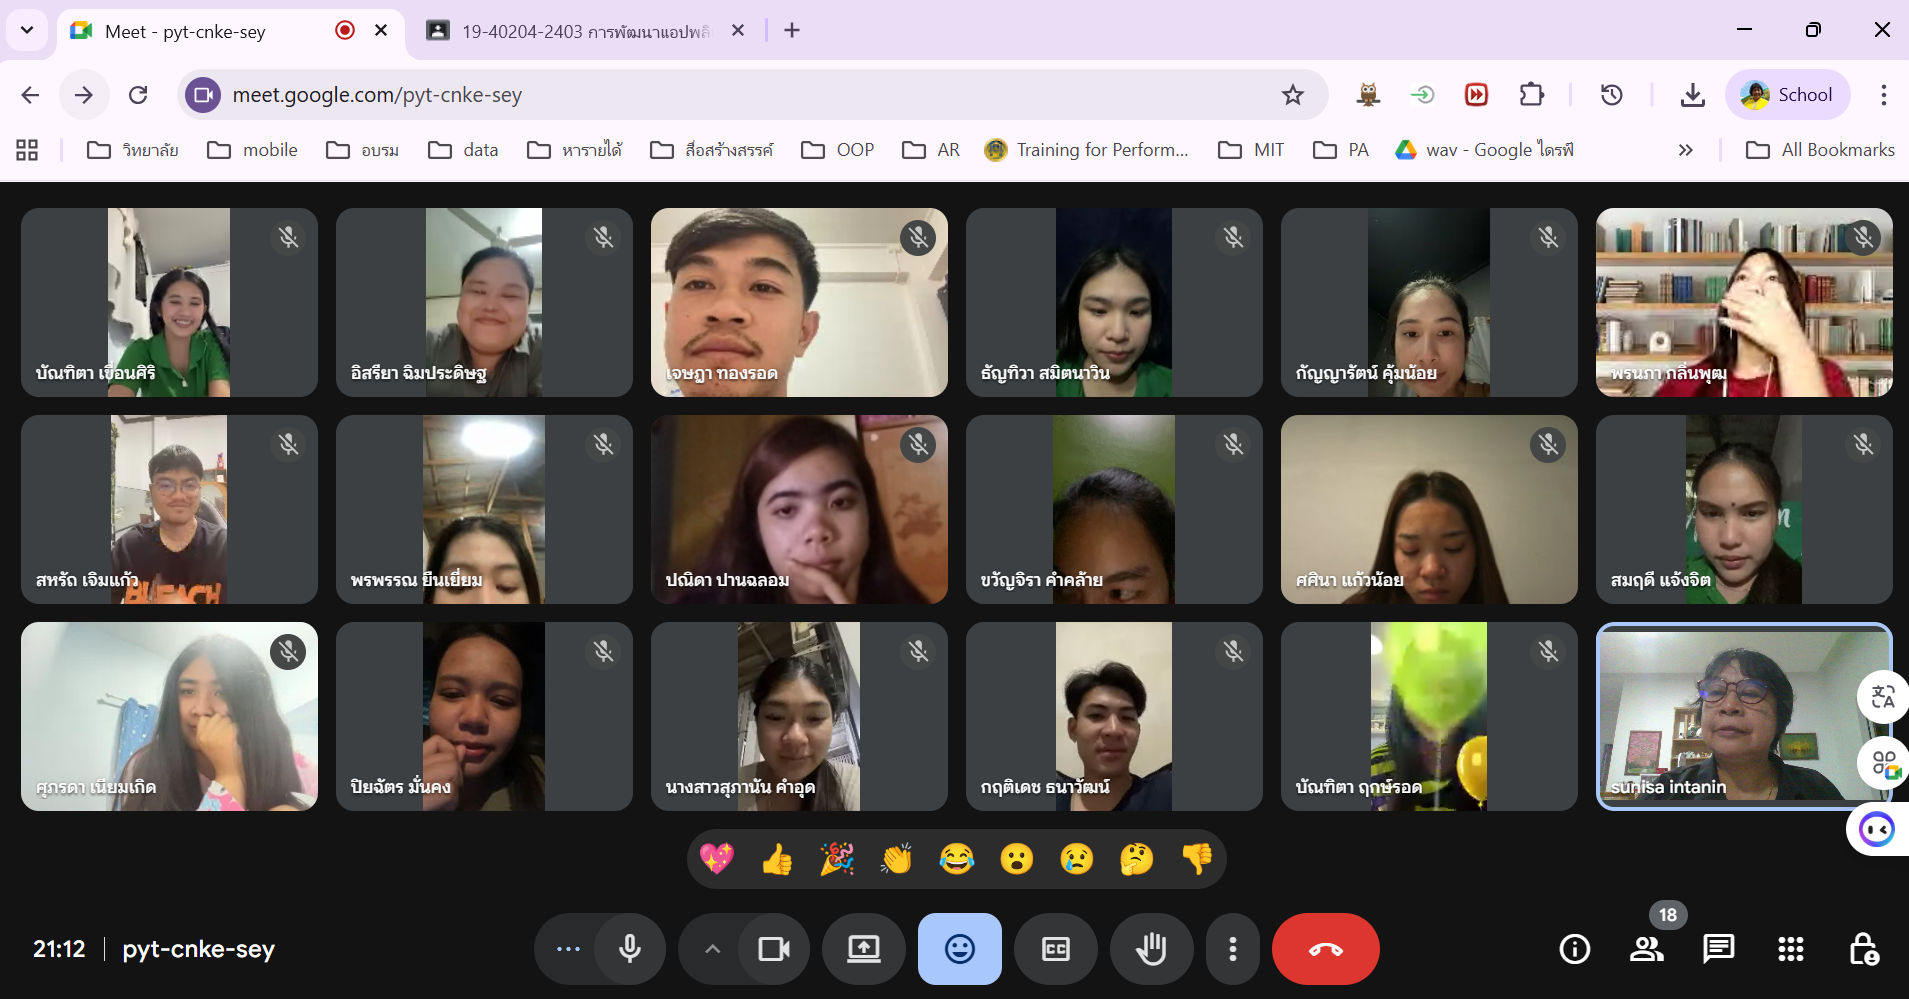Expand video settings chevron arrow
The height and width of the screenshot is (999, 1909).
point(712,949)
